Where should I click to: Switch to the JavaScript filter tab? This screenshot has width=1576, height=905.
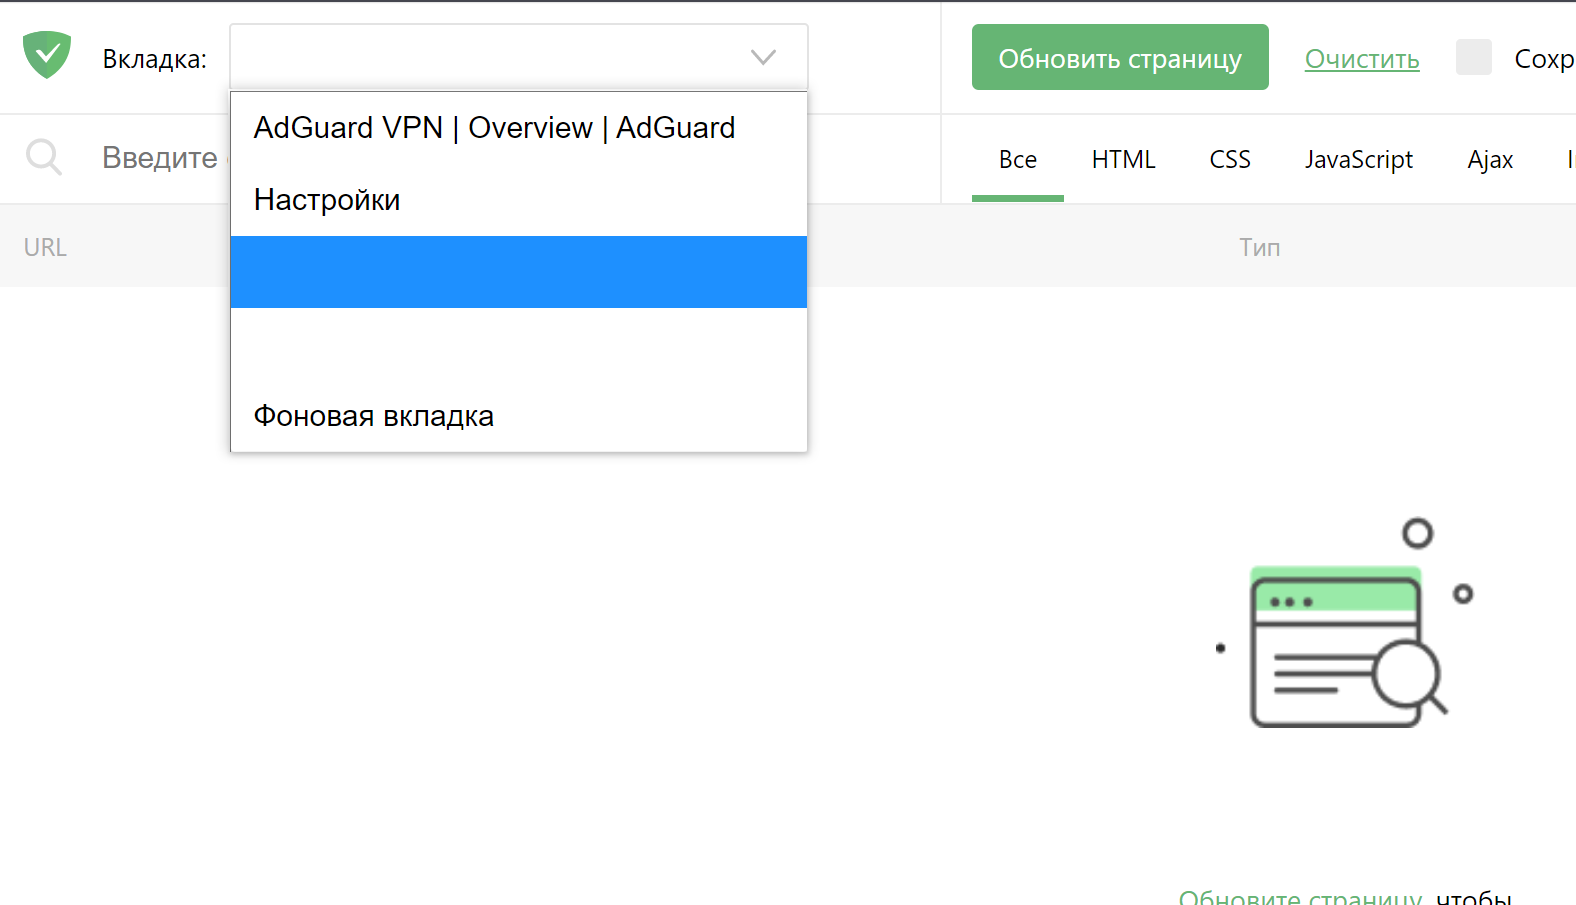pyautogui.click(x=1359, y=160)
